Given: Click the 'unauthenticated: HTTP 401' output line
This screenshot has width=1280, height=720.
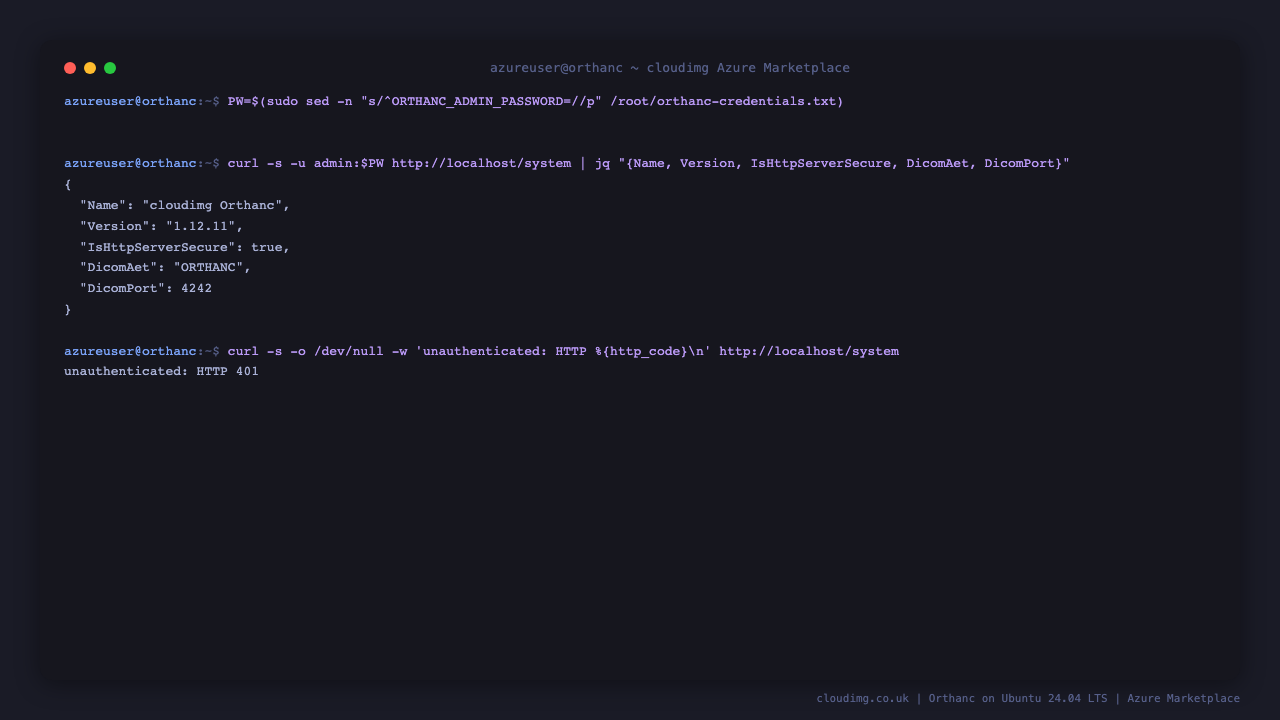Looking at the screenshot, I should pyautogui.click(x=161, y=371).
